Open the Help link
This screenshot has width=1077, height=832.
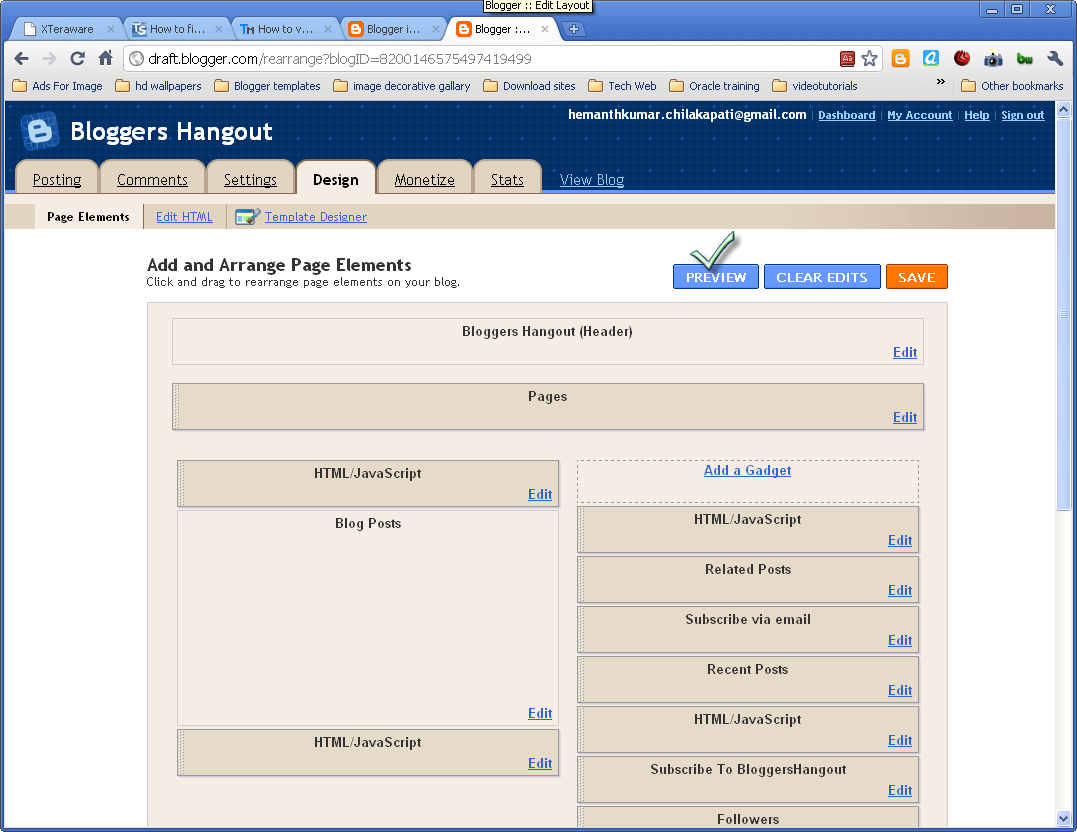pos(977,115)
